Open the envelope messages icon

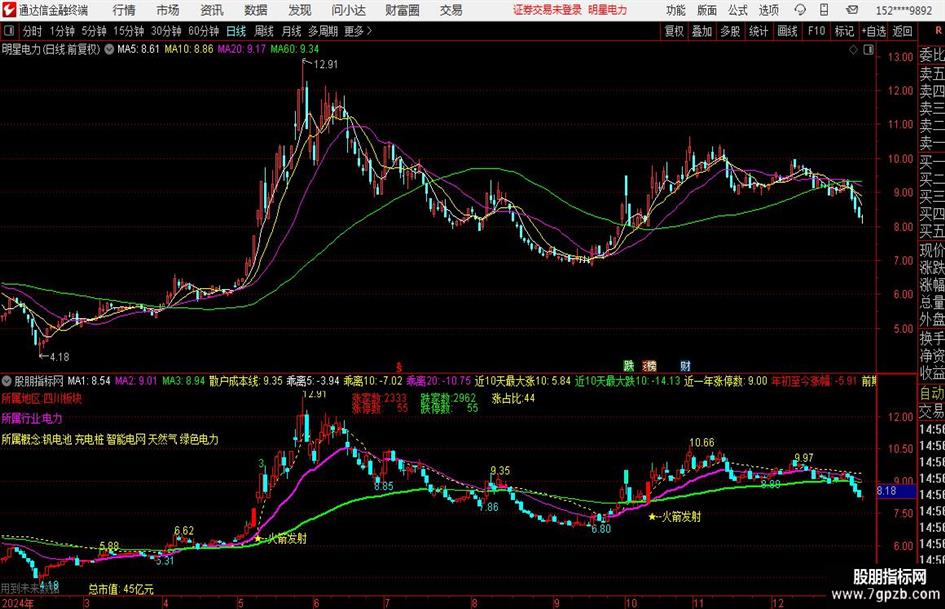click(x=852, y=10)
